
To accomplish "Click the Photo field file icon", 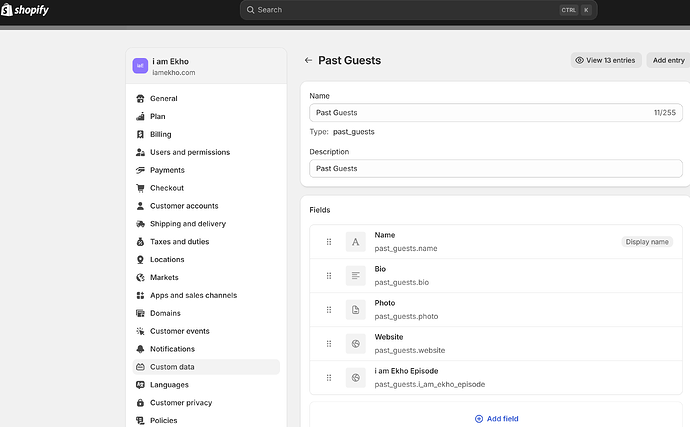I will click(355, 309).
